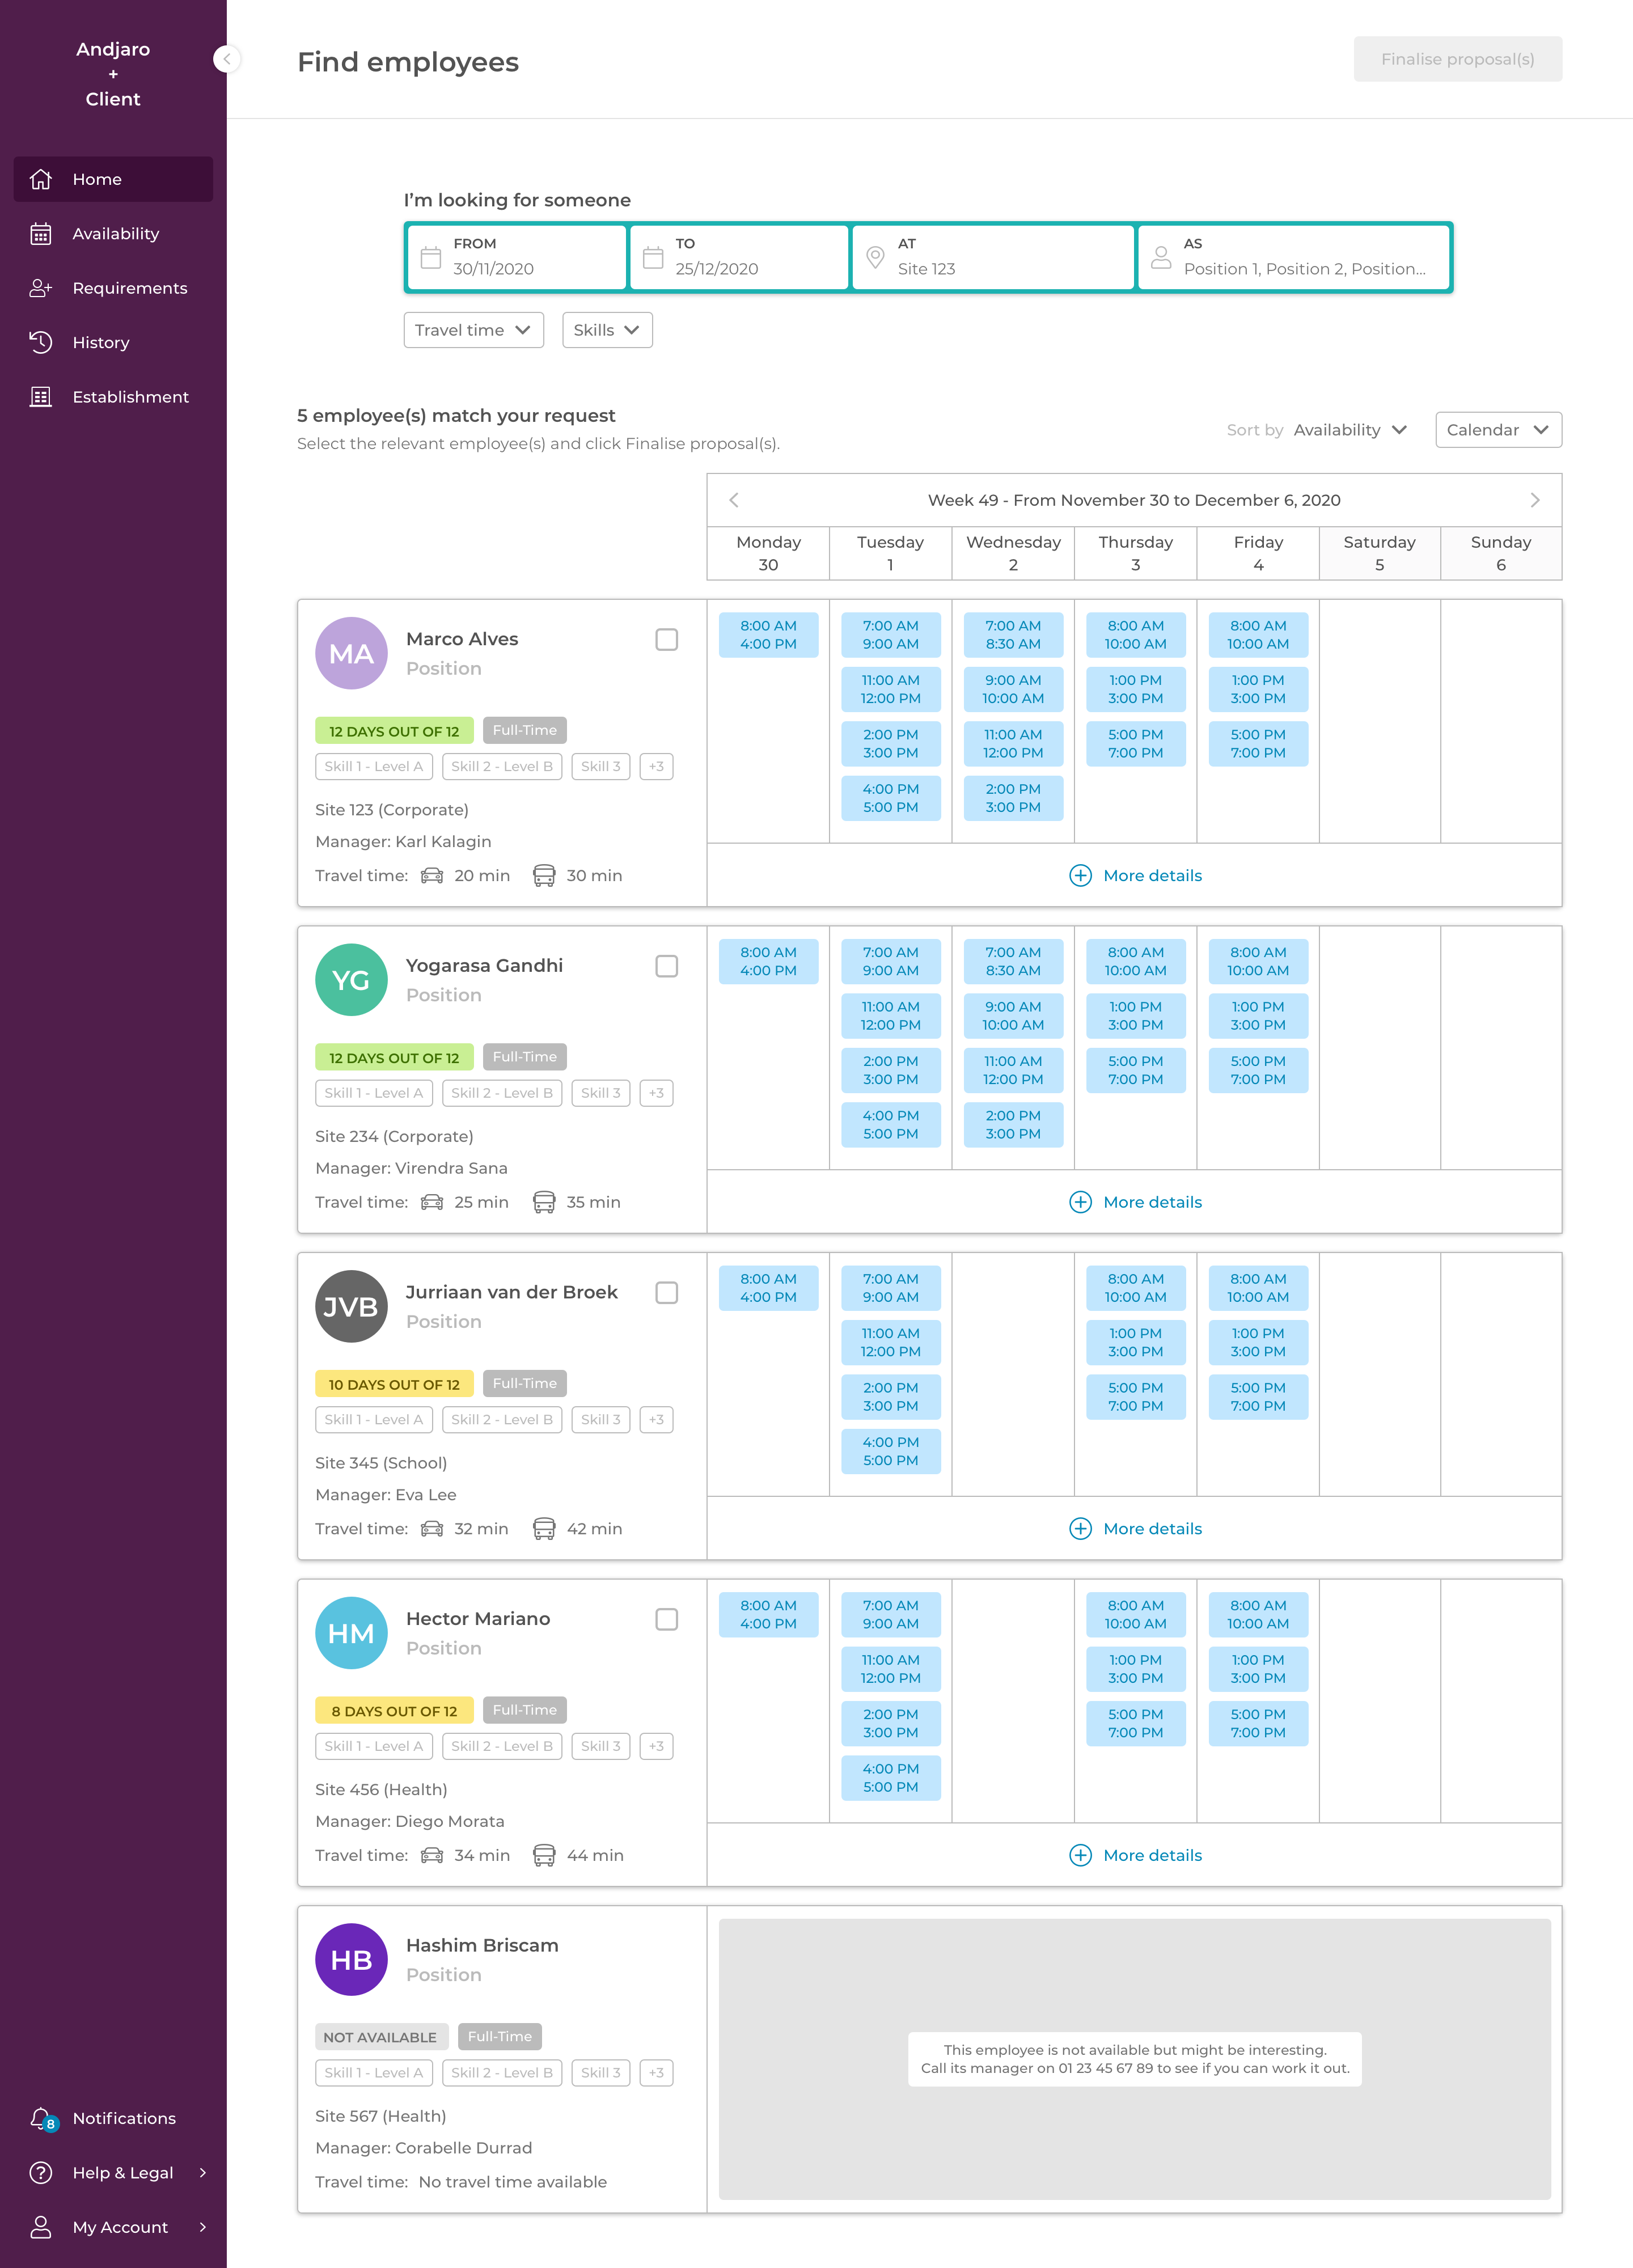Click the My Account user icon

[41, 2227]
